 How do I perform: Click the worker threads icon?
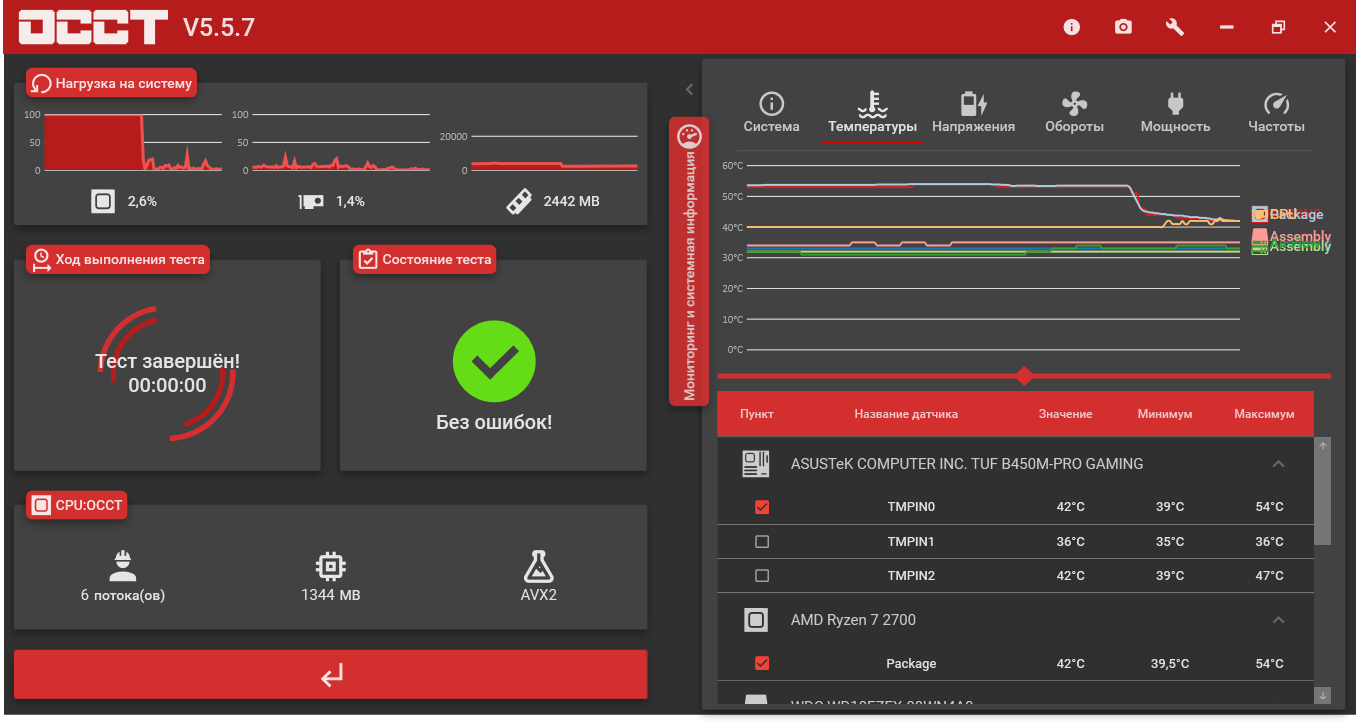pyautogui.click(x=123, y=567)
